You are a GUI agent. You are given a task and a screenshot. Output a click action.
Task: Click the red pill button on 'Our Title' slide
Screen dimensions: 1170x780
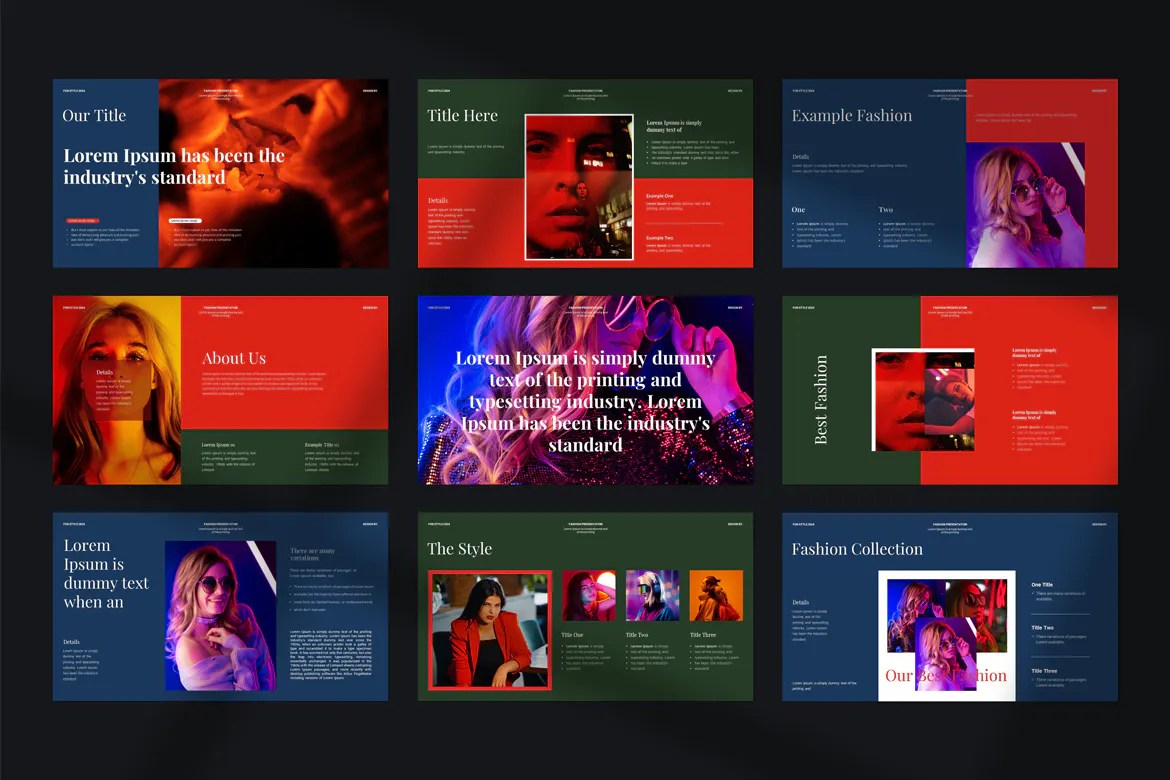(x=82, y=220)
